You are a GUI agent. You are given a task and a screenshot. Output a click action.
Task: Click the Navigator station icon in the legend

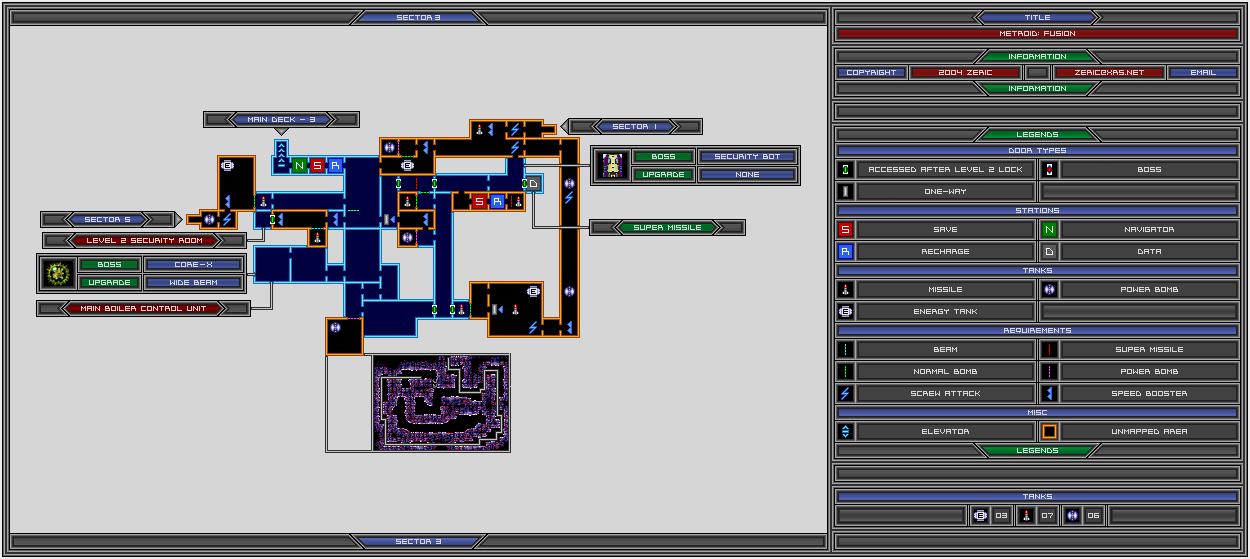pos(1049,230)
